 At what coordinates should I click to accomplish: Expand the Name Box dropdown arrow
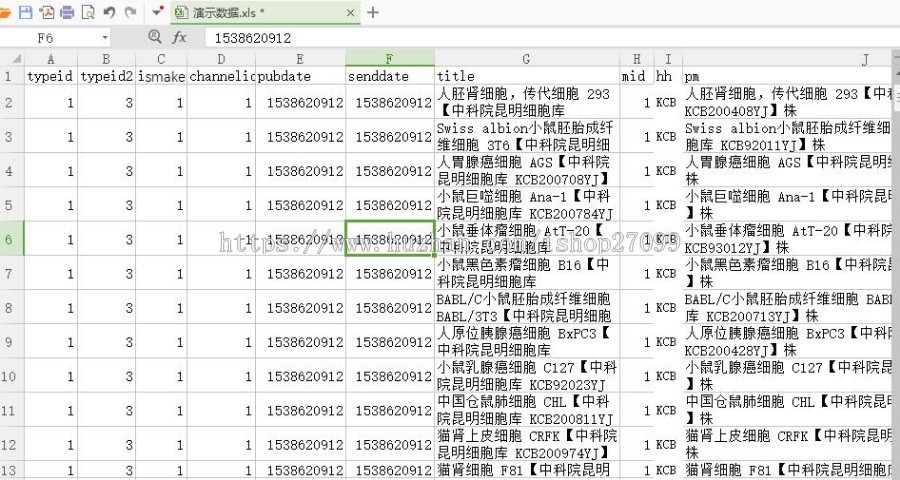click(105, 38)
